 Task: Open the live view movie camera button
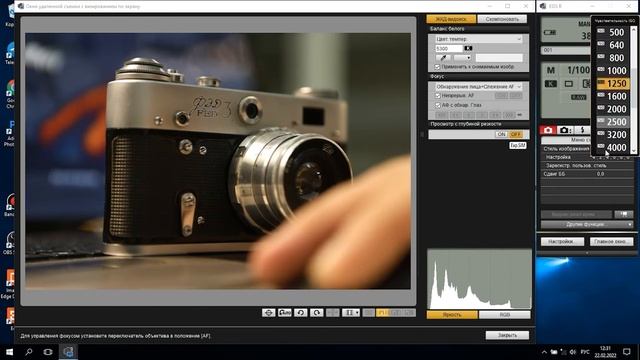coord(624,214)
